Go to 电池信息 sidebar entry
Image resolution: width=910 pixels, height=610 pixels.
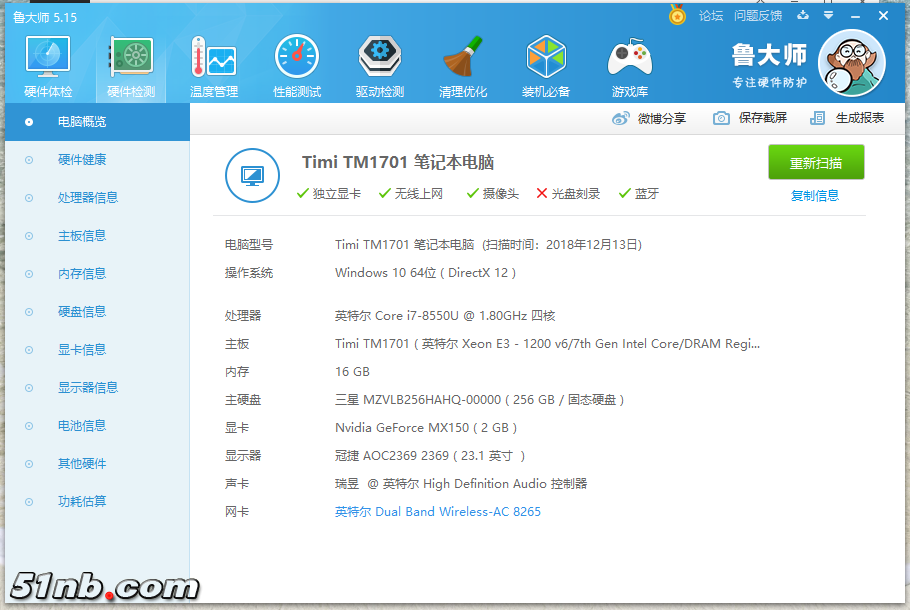point(82,426)
